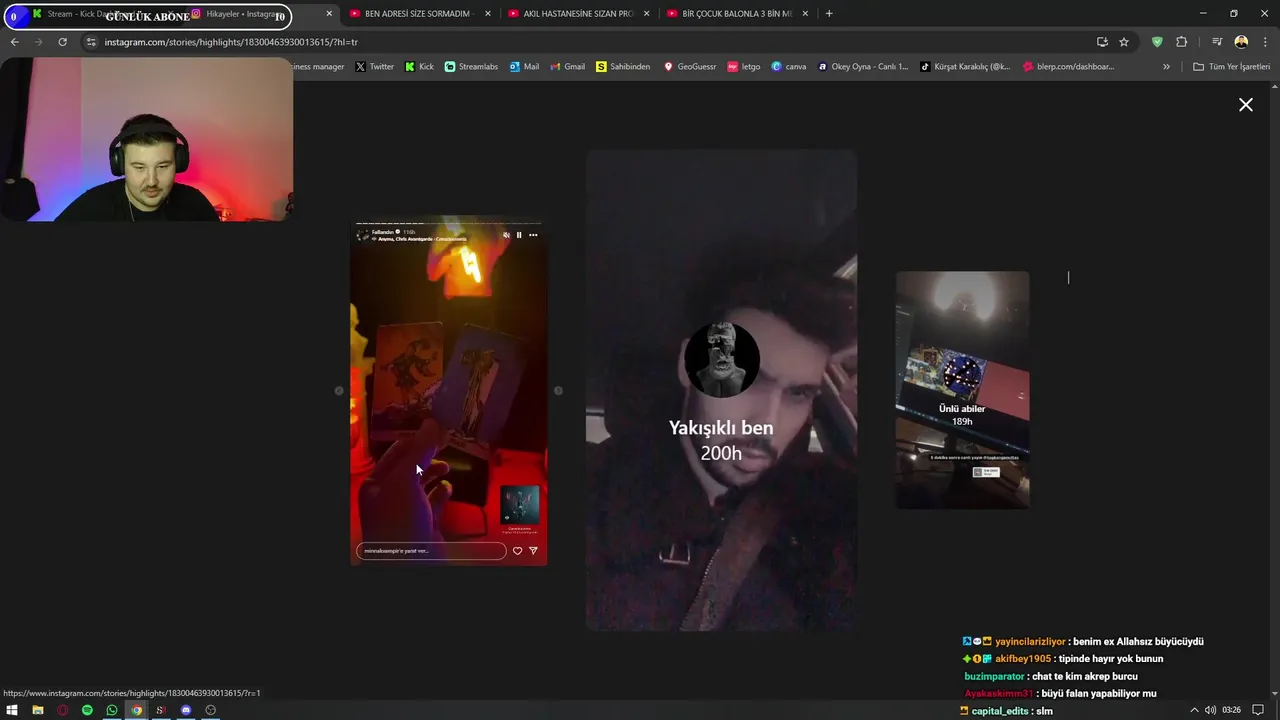1280x720 pixels.
Task: Open the media control toolbar icon
Action: coord(1217,42)
